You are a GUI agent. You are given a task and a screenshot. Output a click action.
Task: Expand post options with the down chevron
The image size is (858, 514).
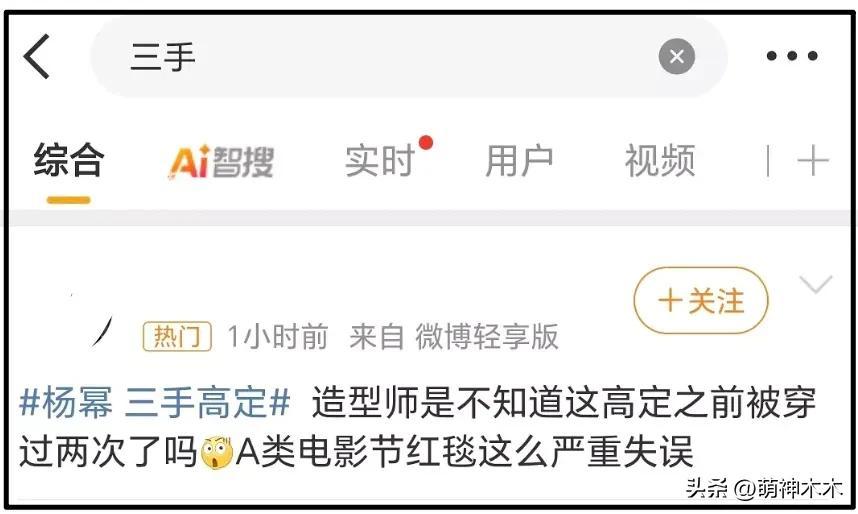(815, 284)
